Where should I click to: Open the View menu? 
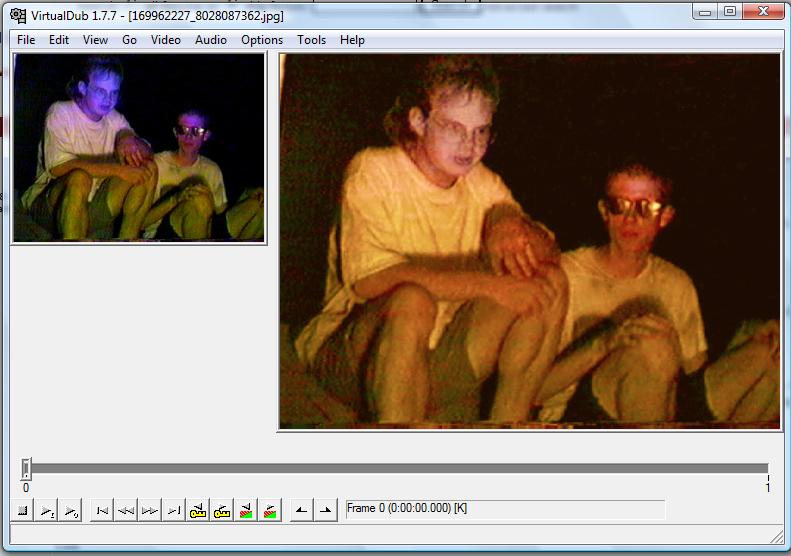point(95,40)
